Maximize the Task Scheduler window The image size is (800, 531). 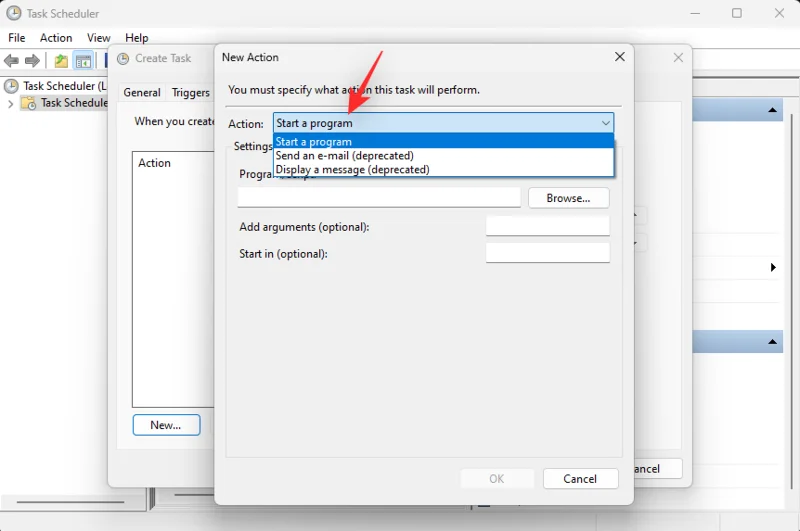point(737,13)
